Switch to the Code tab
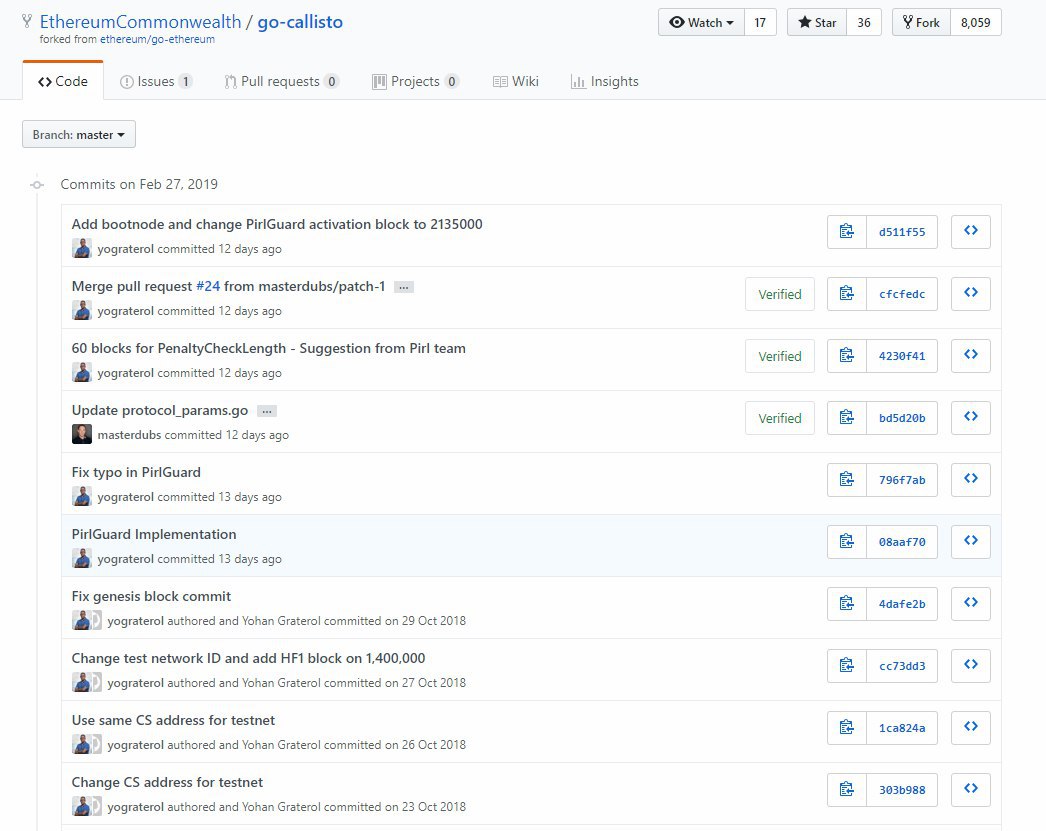Viewport: 1046px width, 831px height. point(63,81)
